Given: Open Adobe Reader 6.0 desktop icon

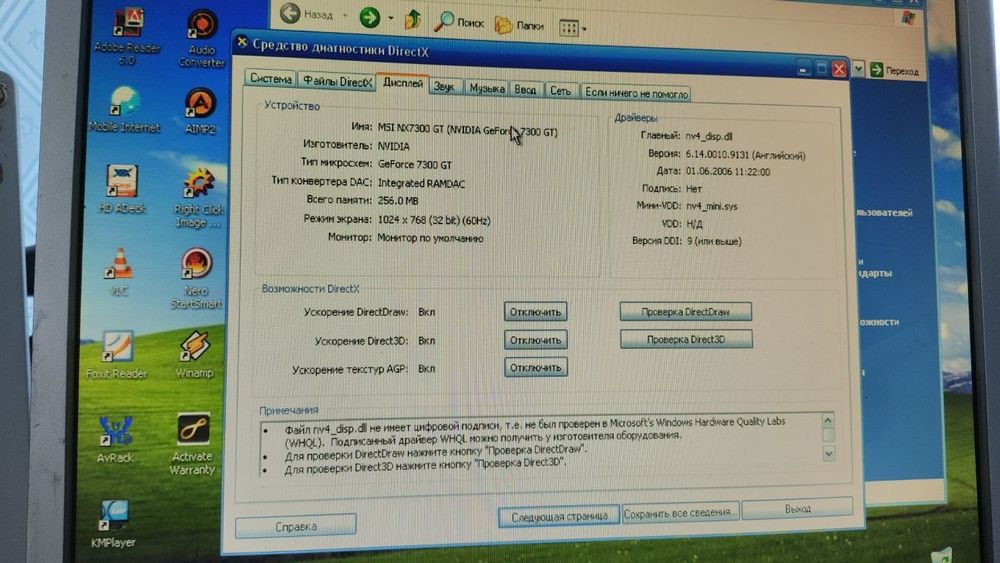Looking at the screenshot, I should [x=128, y=36].
